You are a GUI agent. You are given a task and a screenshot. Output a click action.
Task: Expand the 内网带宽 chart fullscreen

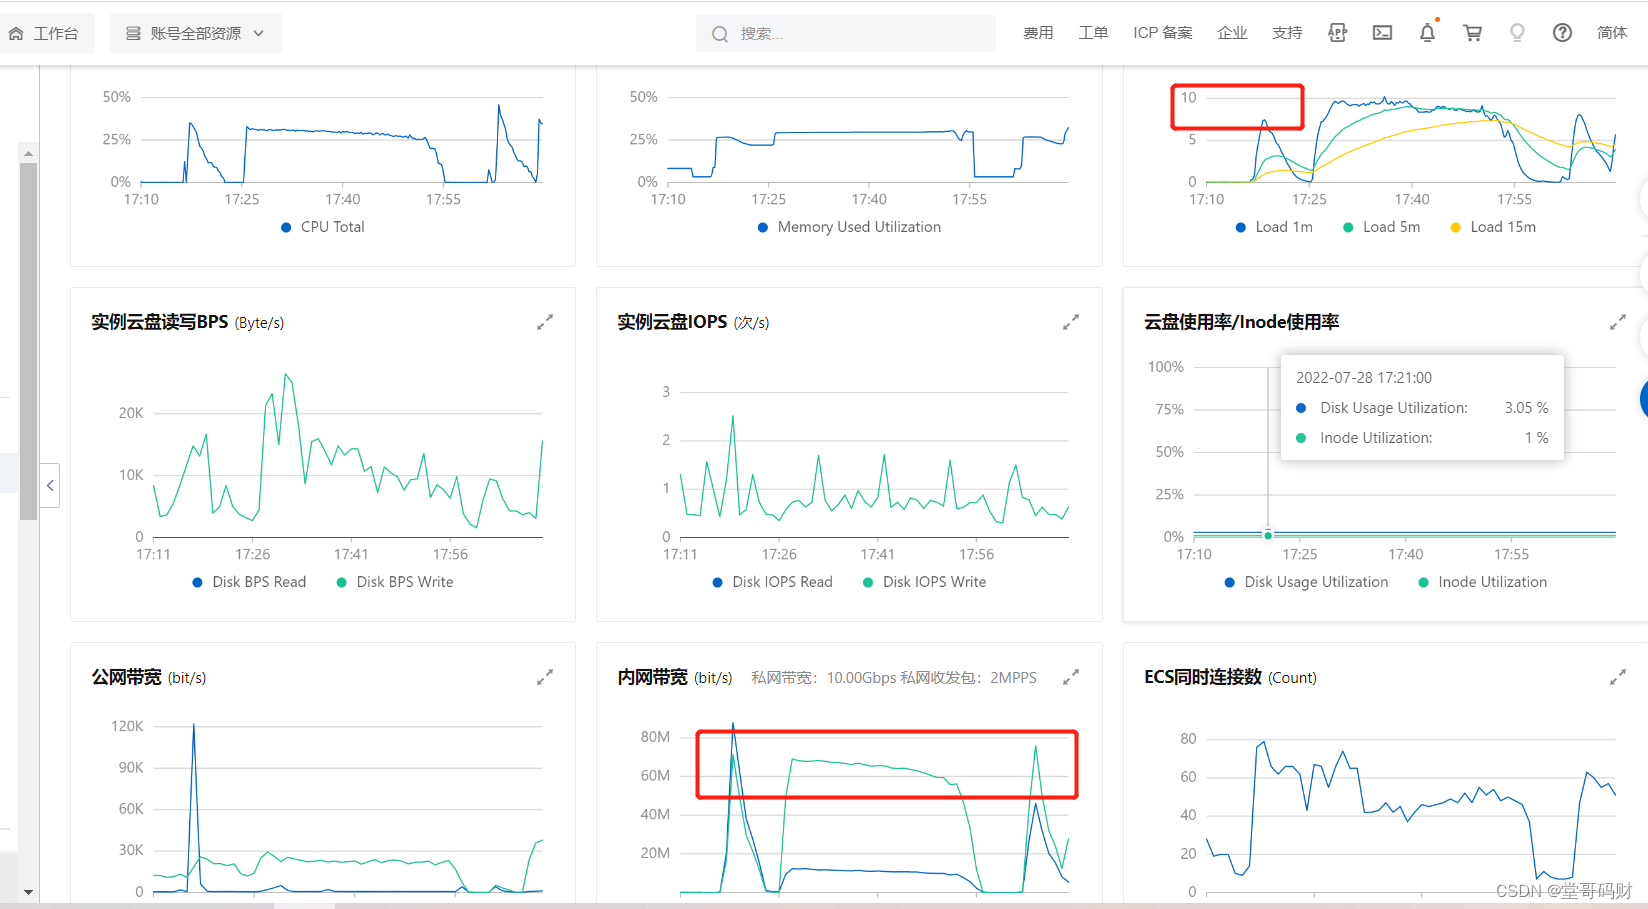(1071, 677)
